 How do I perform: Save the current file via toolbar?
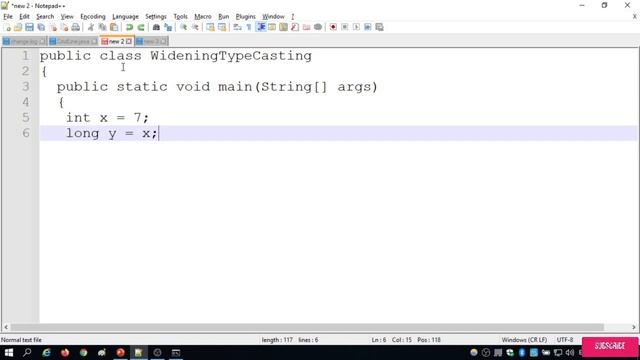click(29, 27)
